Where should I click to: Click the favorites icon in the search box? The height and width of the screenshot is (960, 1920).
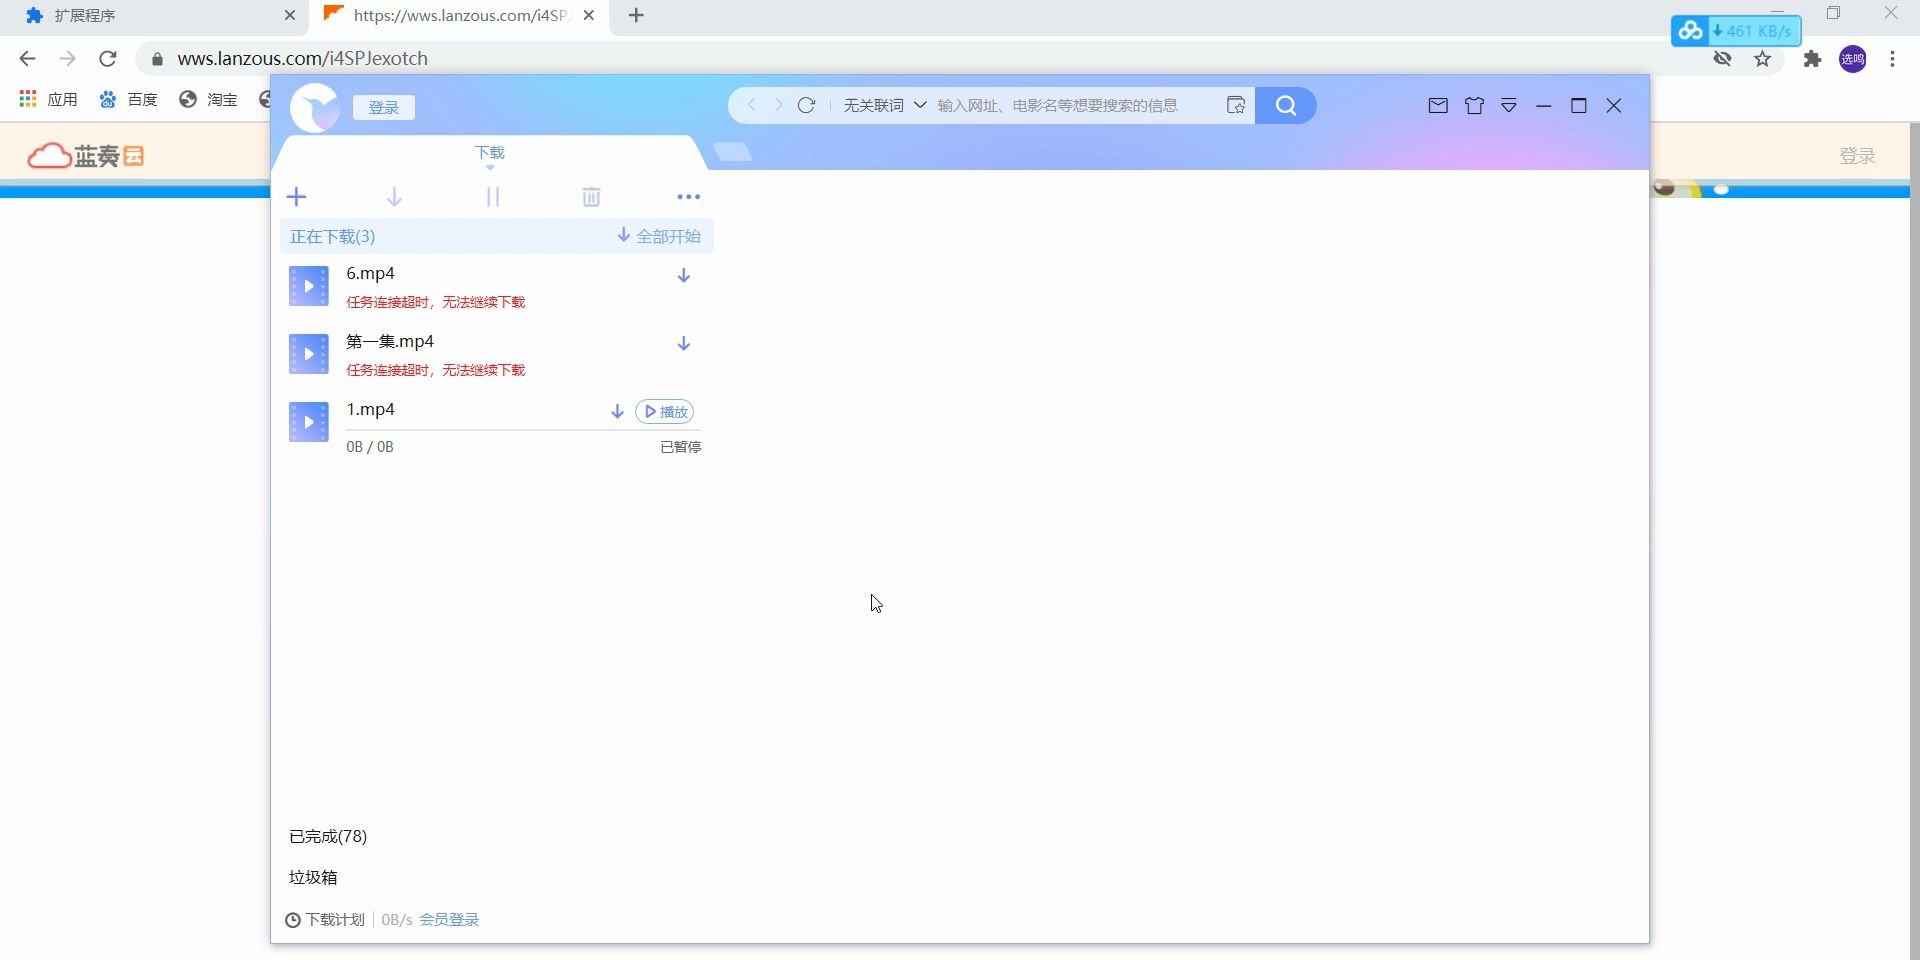point(1236,105)
